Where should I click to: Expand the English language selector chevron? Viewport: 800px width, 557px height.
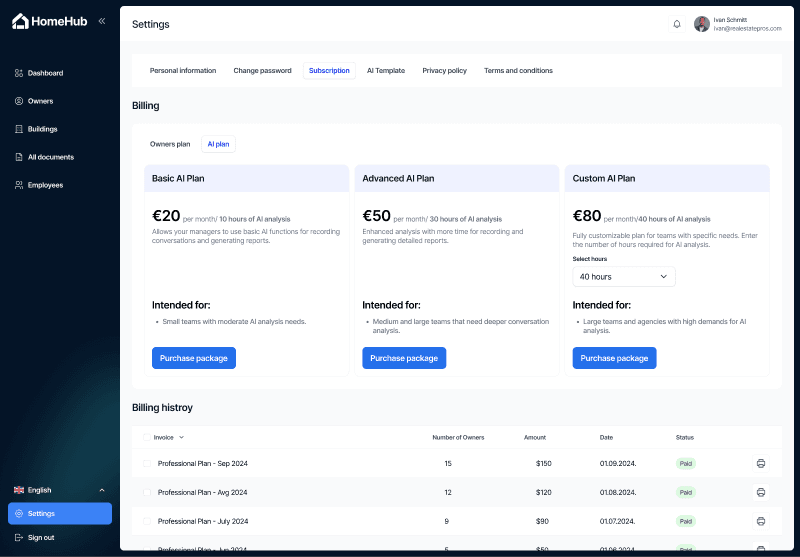pos(102,490)
